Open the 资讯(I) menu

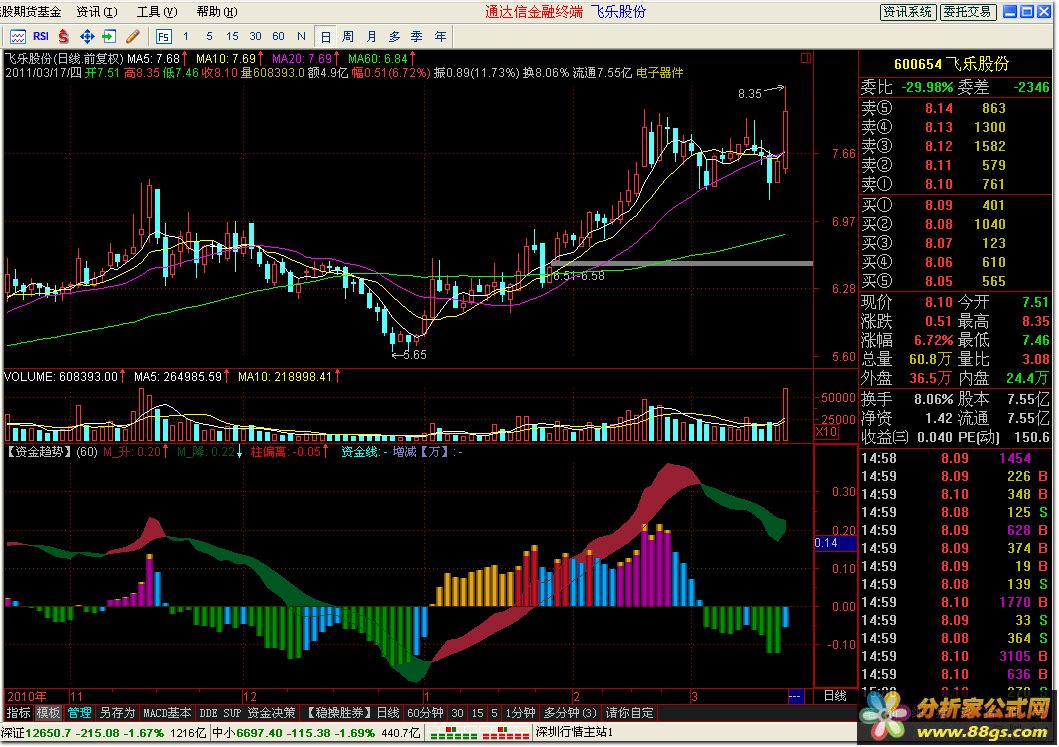pos(97,12)
